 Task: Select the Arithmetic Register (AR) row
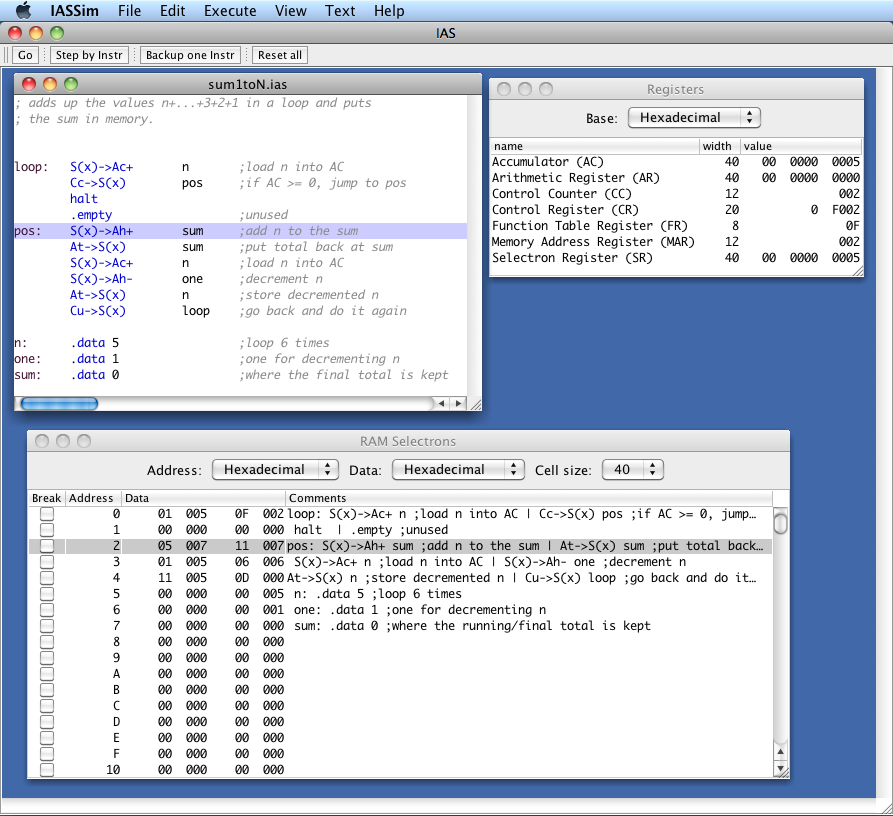coord(675,178)
